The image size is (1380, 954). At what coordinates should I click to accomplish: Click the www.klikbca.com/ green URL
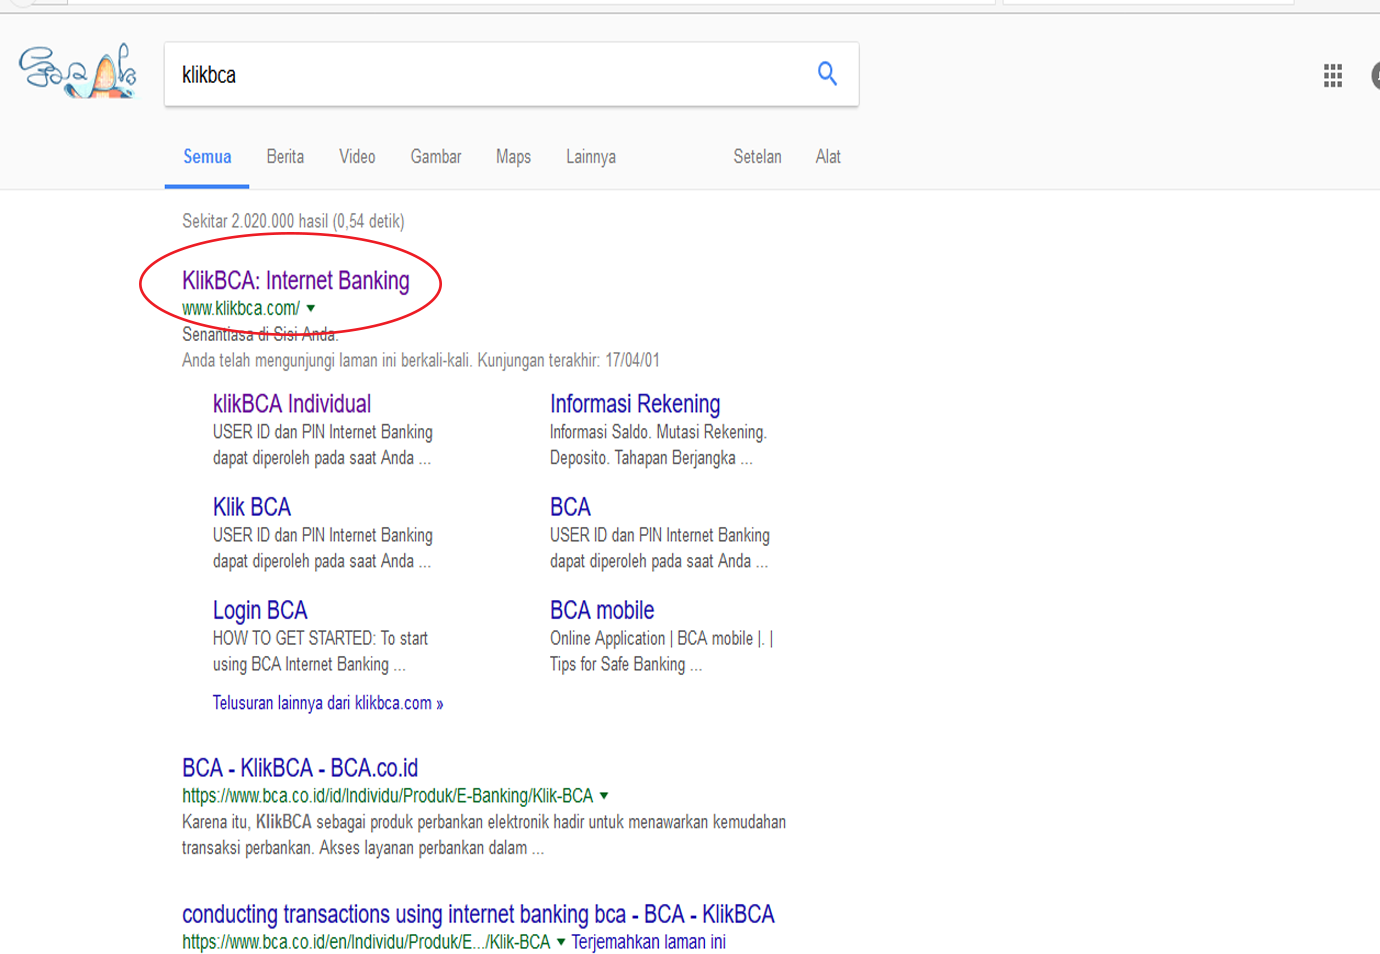pyautogui.click(x=241, y=308)
